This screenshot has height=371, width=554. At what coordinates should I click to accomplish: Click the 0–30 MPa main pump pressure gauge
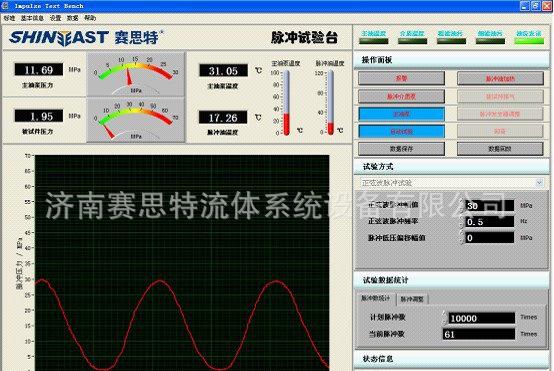coord(136,74)
